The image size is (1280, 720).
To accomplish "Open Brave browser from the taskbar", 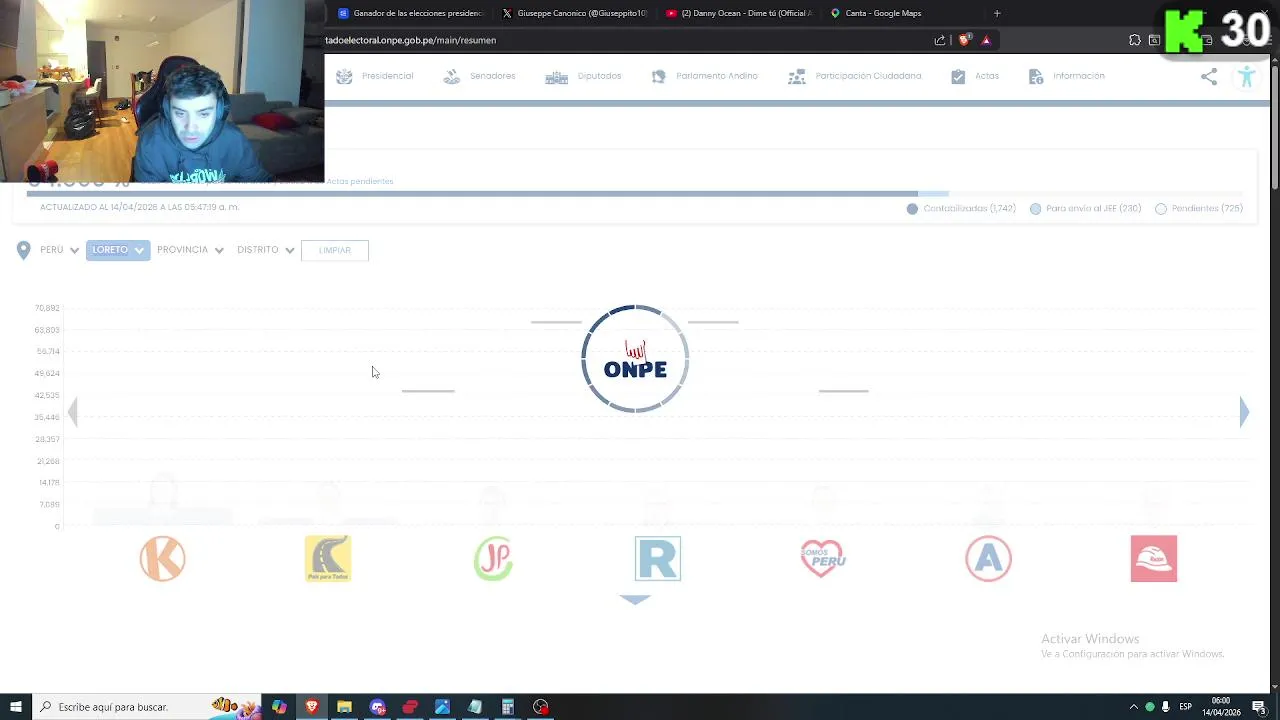I will pyautogui.click(x=312, y=707).
